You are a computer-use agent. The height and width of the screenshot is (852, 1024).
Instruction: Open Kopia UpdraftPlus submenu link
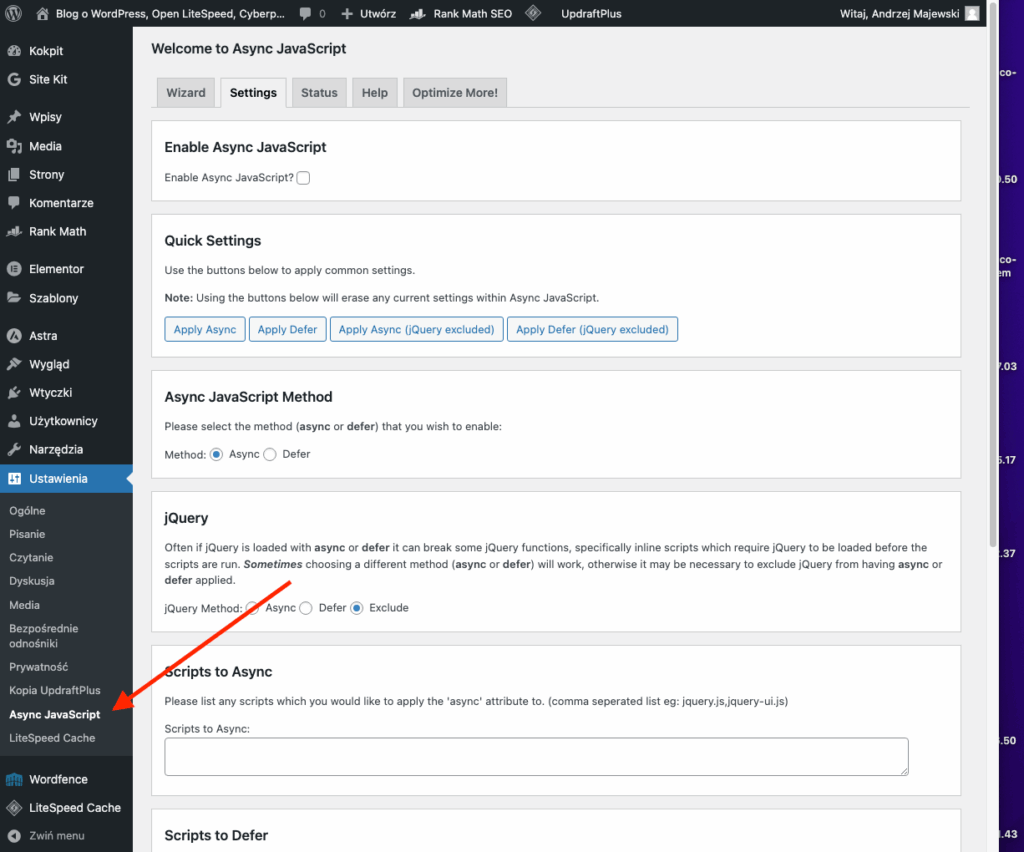tap(55, 690)
